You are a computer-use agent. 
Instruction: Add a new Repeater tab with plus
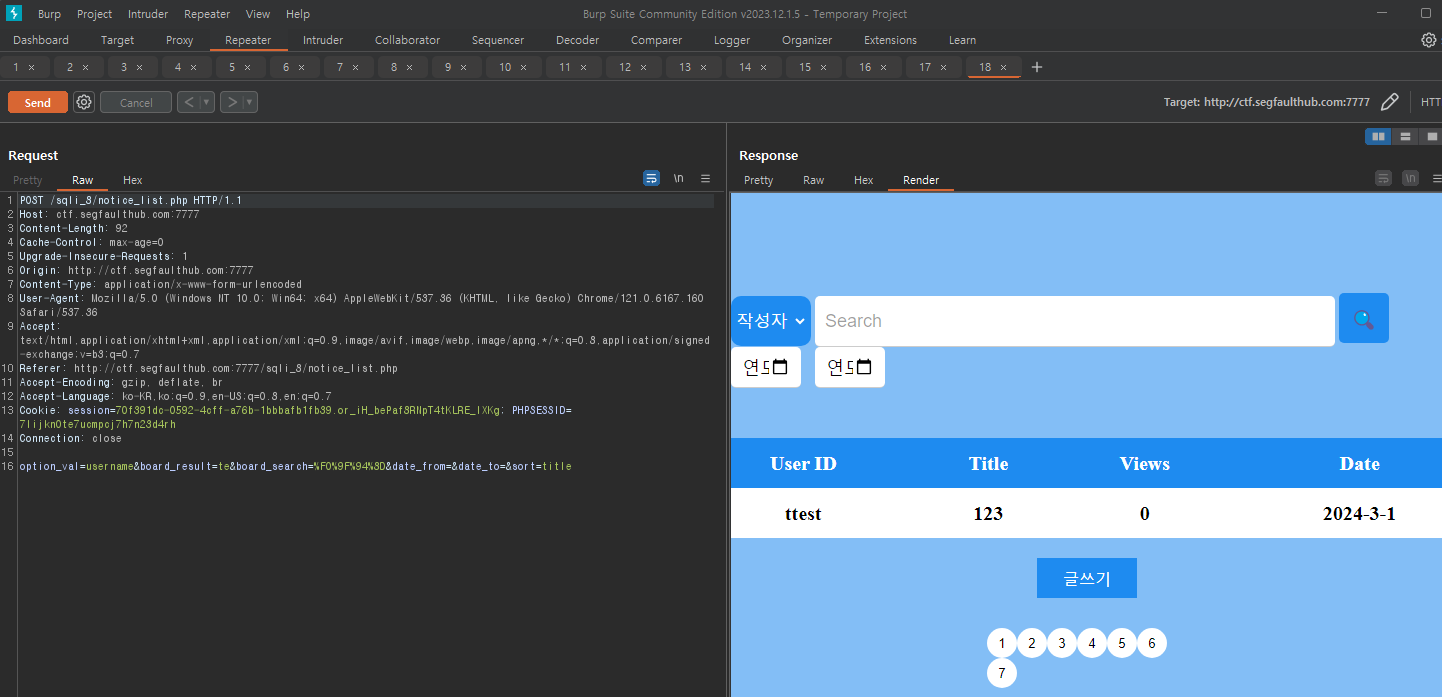tap(1037, 67)
